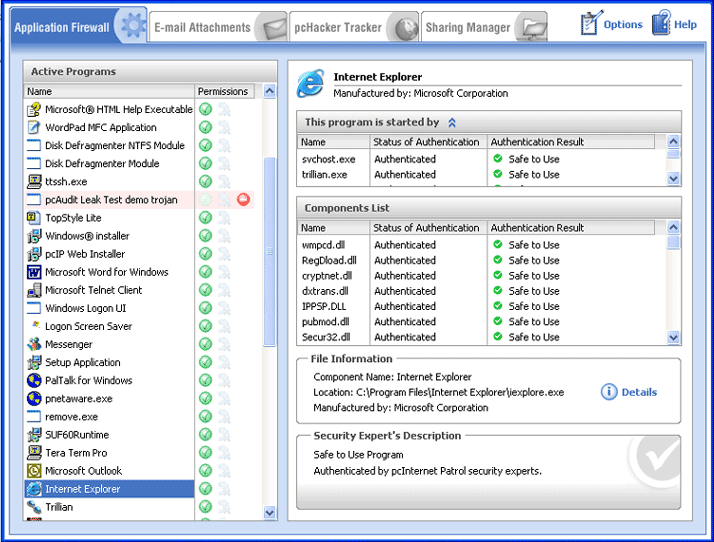Image resolution: width=714 pixels, height=542 pixels.
Task: Select svchost.exe in started-by list
Action: [x=328, y=159]
